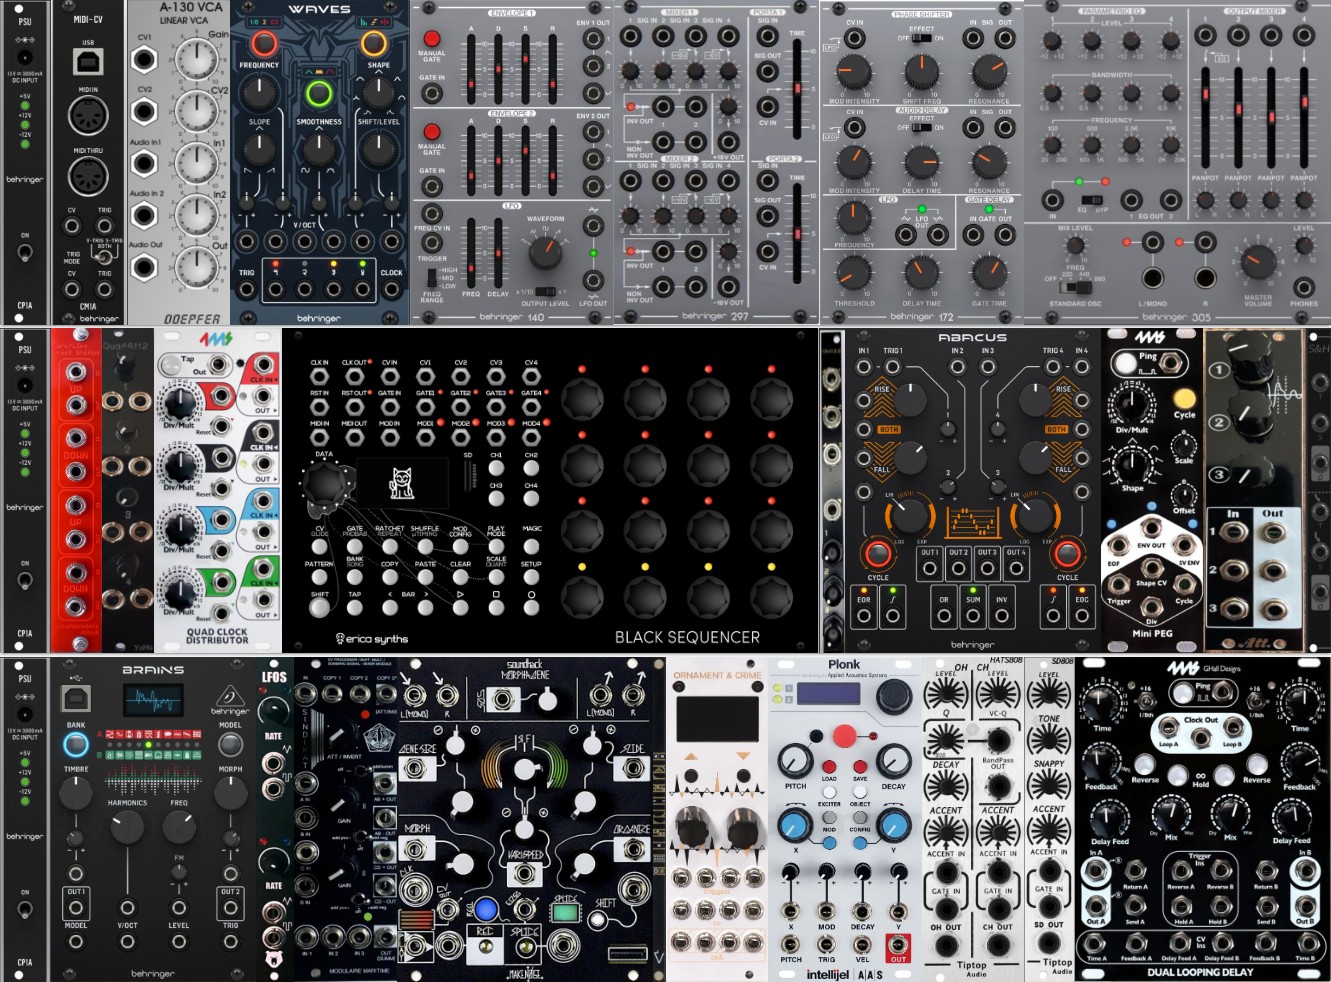
Task: Select the CH4 button on Black Sequencer
Action: 531,500
